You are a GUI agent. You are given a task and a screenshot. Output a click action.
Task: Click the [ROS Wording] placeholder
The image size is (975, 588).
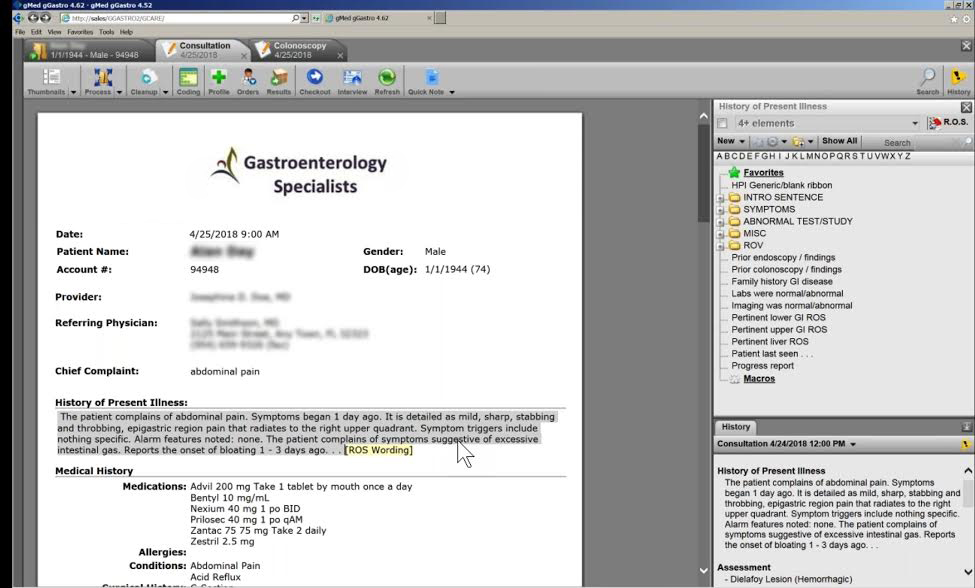[x=378, y=450]
